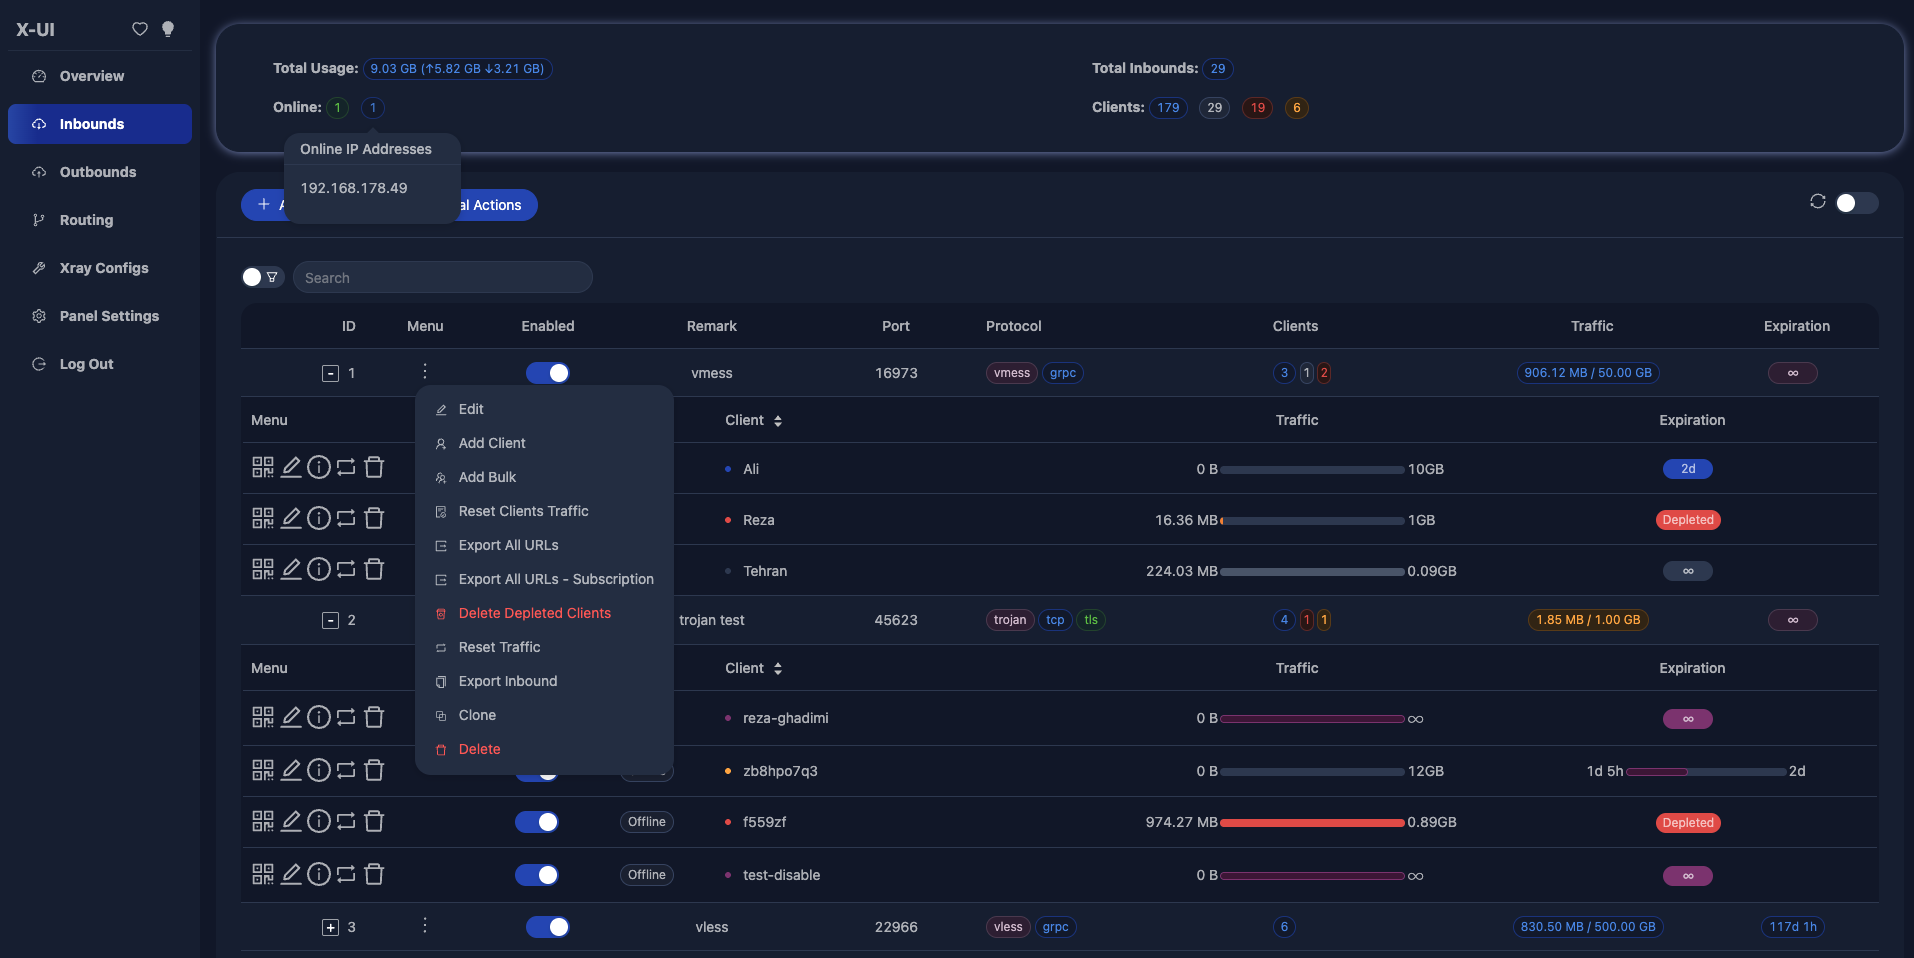The width and height of the screenshot is (1914, 958).
Task: Open info for client Tehran
Action: click(x=319, y=569)
